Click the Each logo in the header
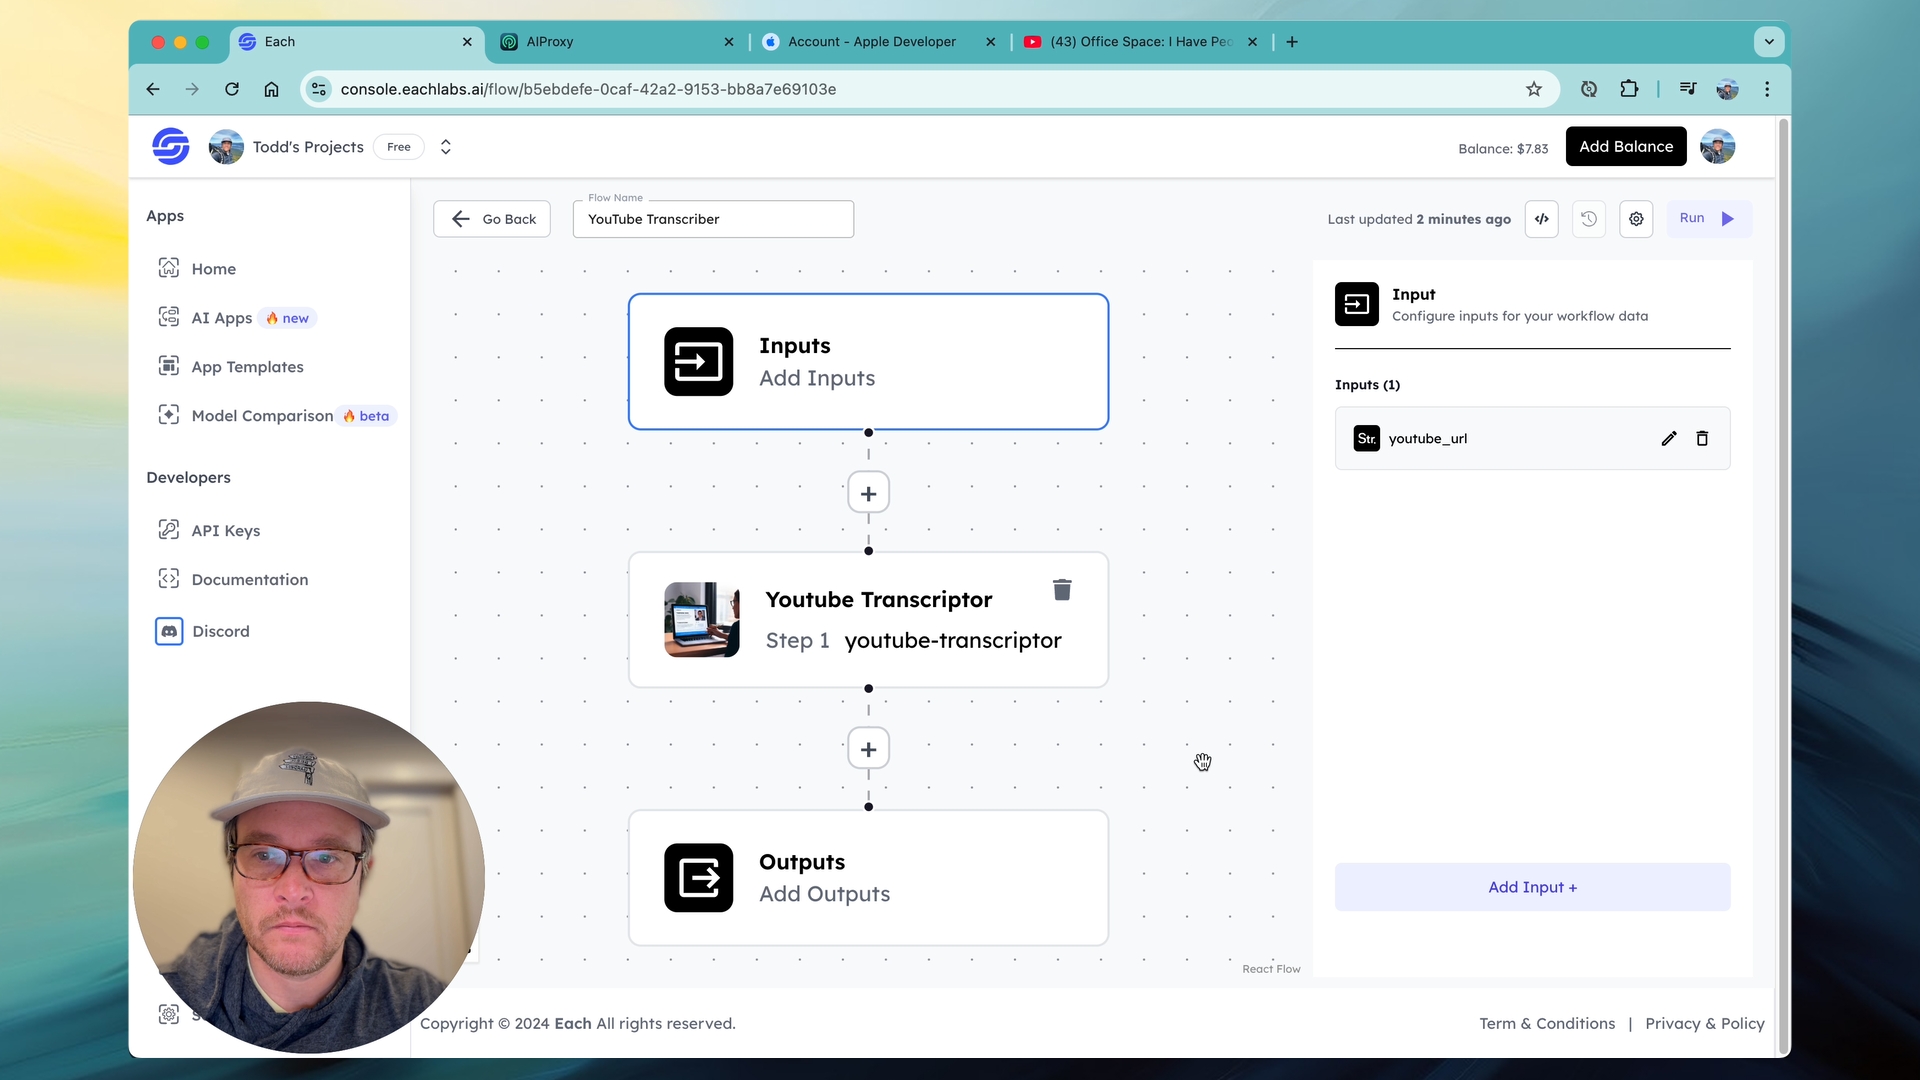1920x1080 pixels. pyautogui.click(x=171, y=146)
